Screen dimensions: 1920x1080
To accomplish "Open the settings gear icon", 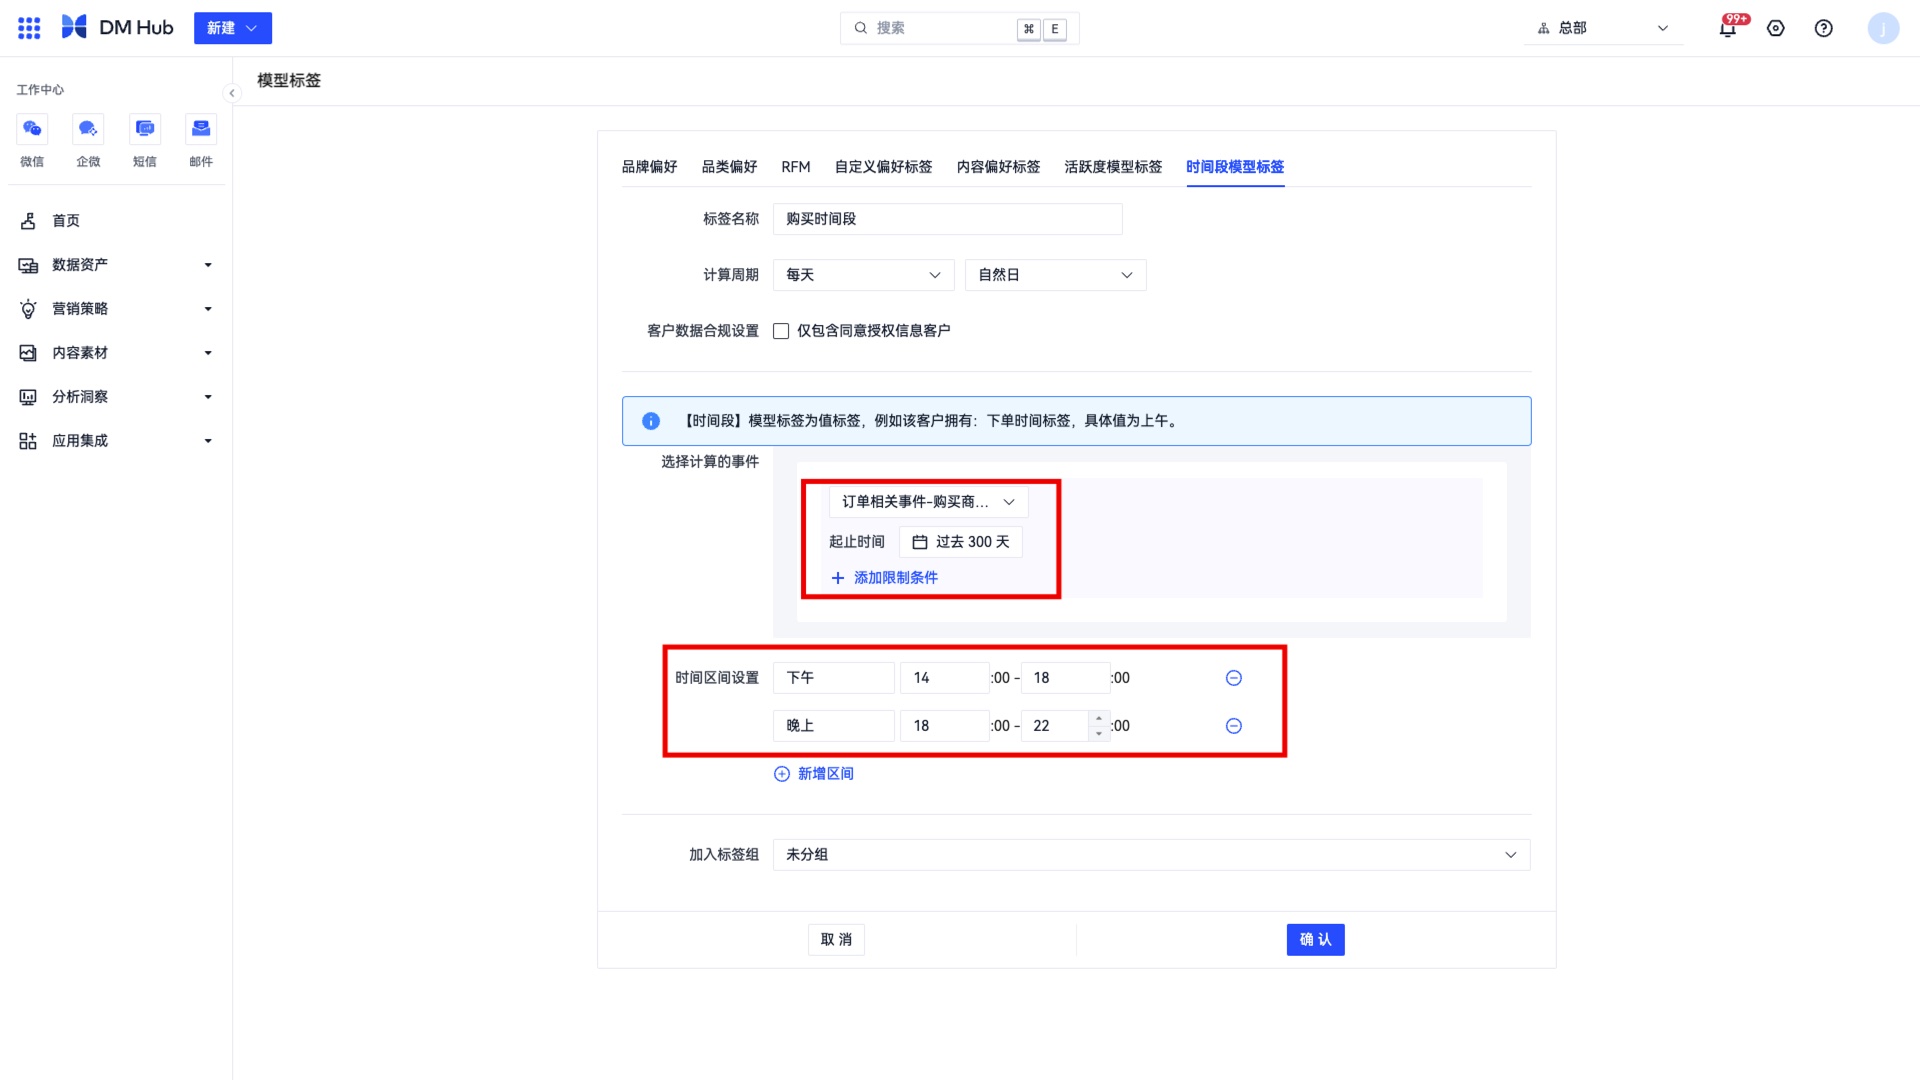I will pos(1776,28).
